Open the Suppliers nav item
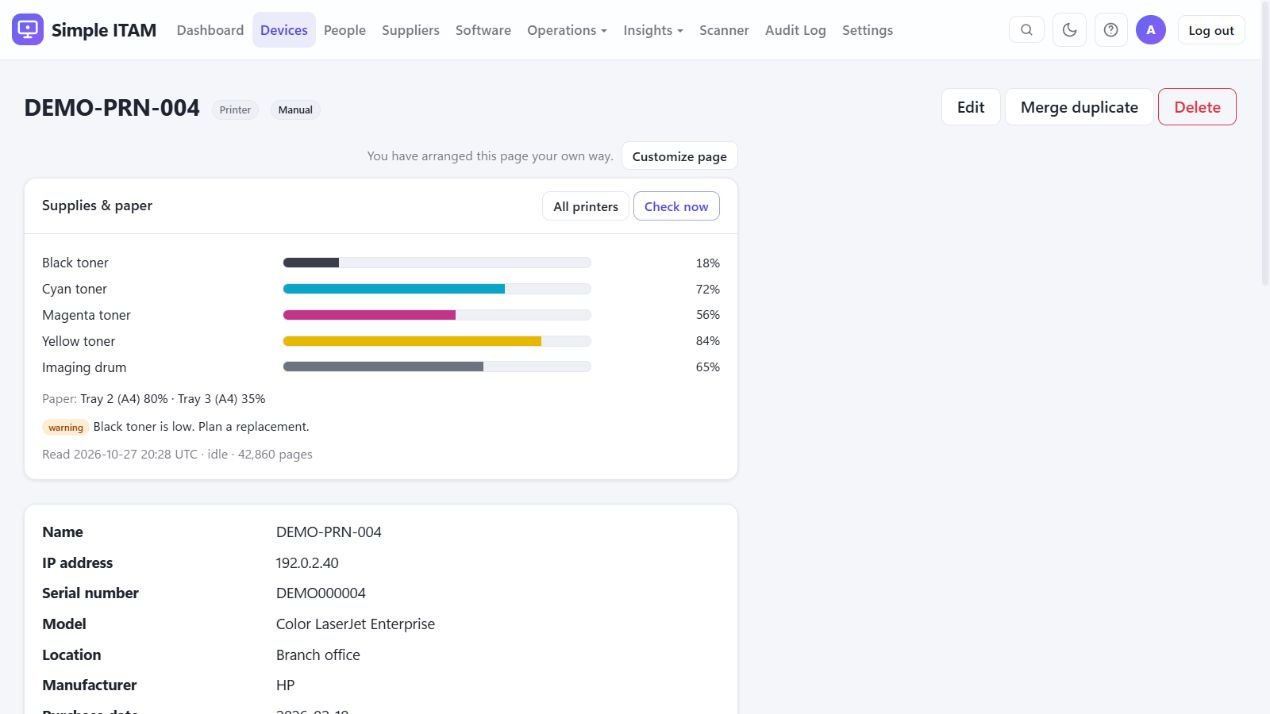The width and height of the screenshot is (1270, 714). (x=411, y=30)
